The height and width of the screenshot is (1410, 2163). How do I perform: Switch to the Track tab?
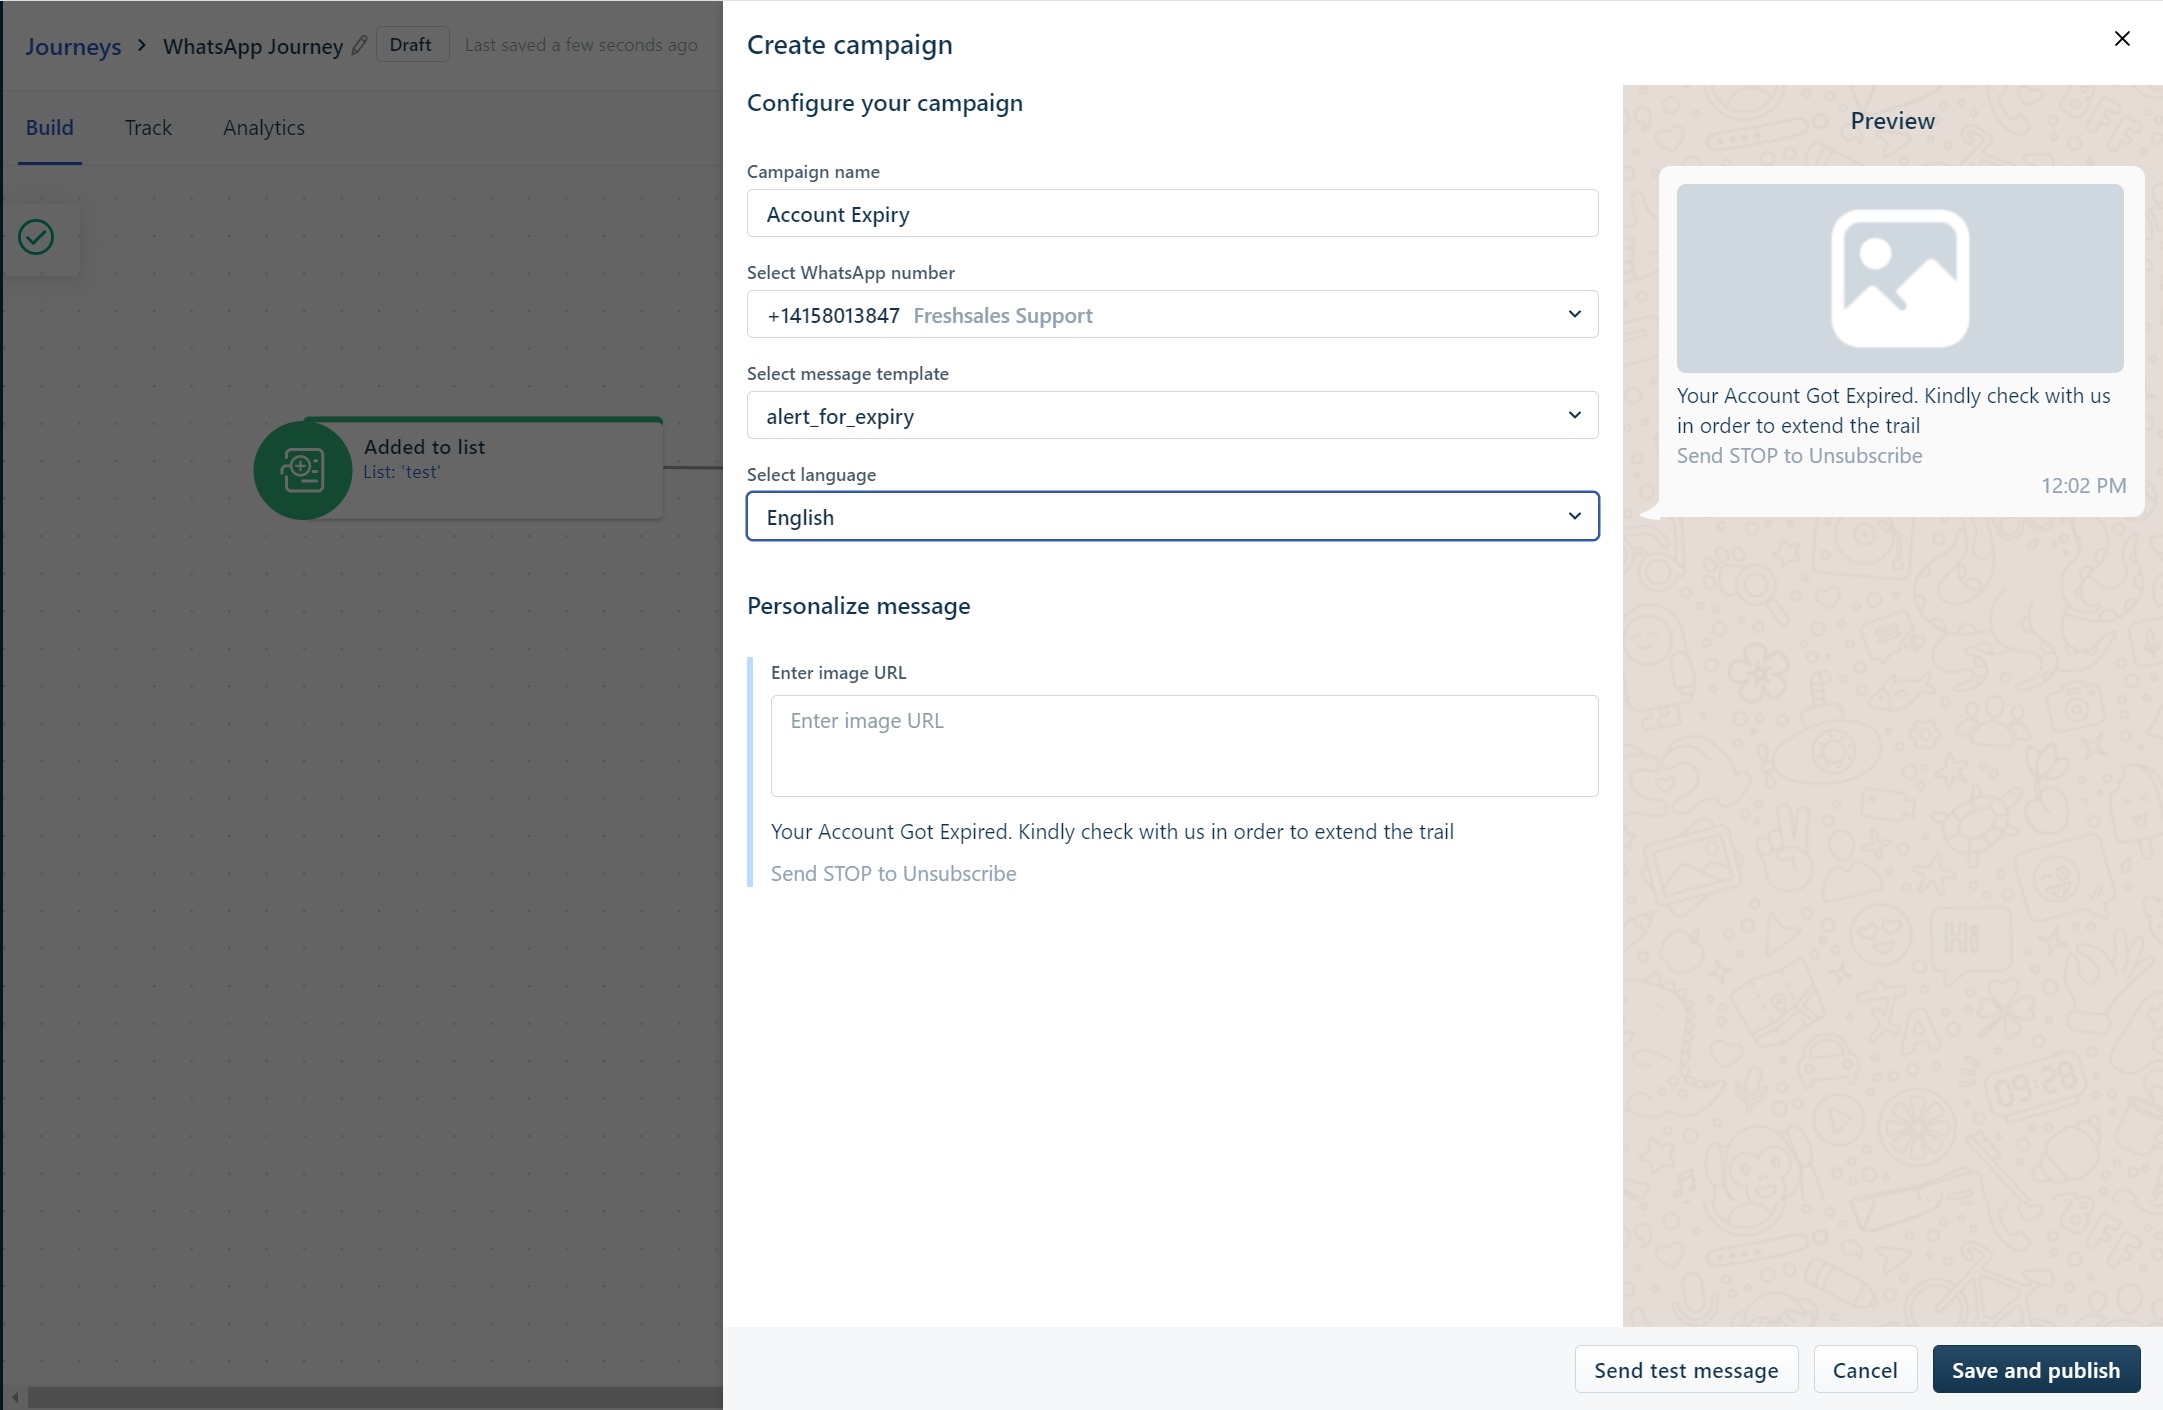[x=148, y=128]
